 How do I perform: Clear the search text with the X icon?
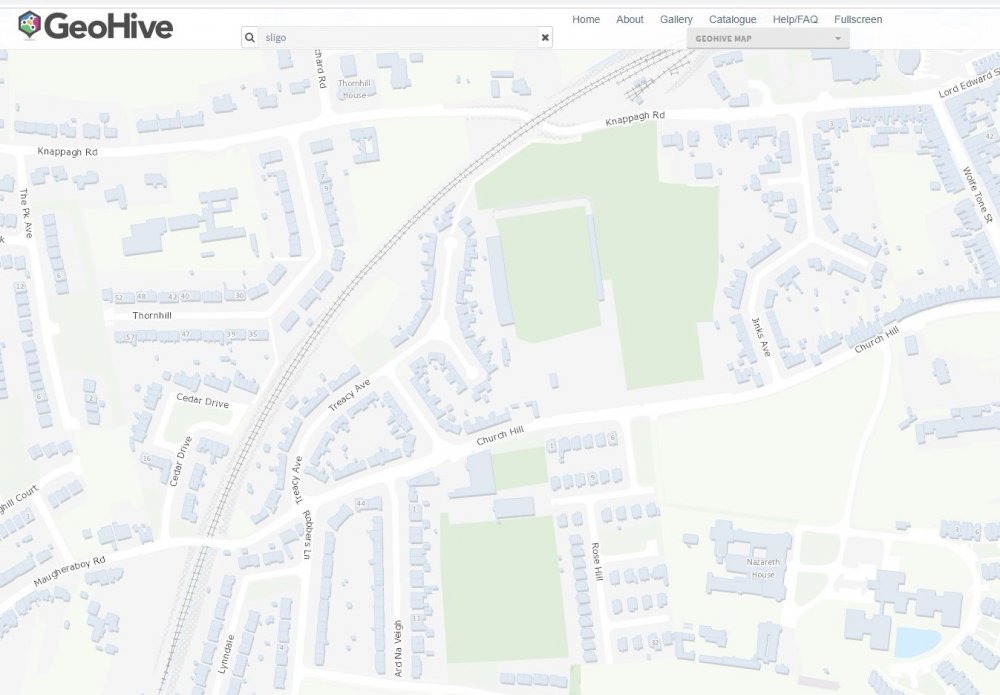tap(545, 38)
